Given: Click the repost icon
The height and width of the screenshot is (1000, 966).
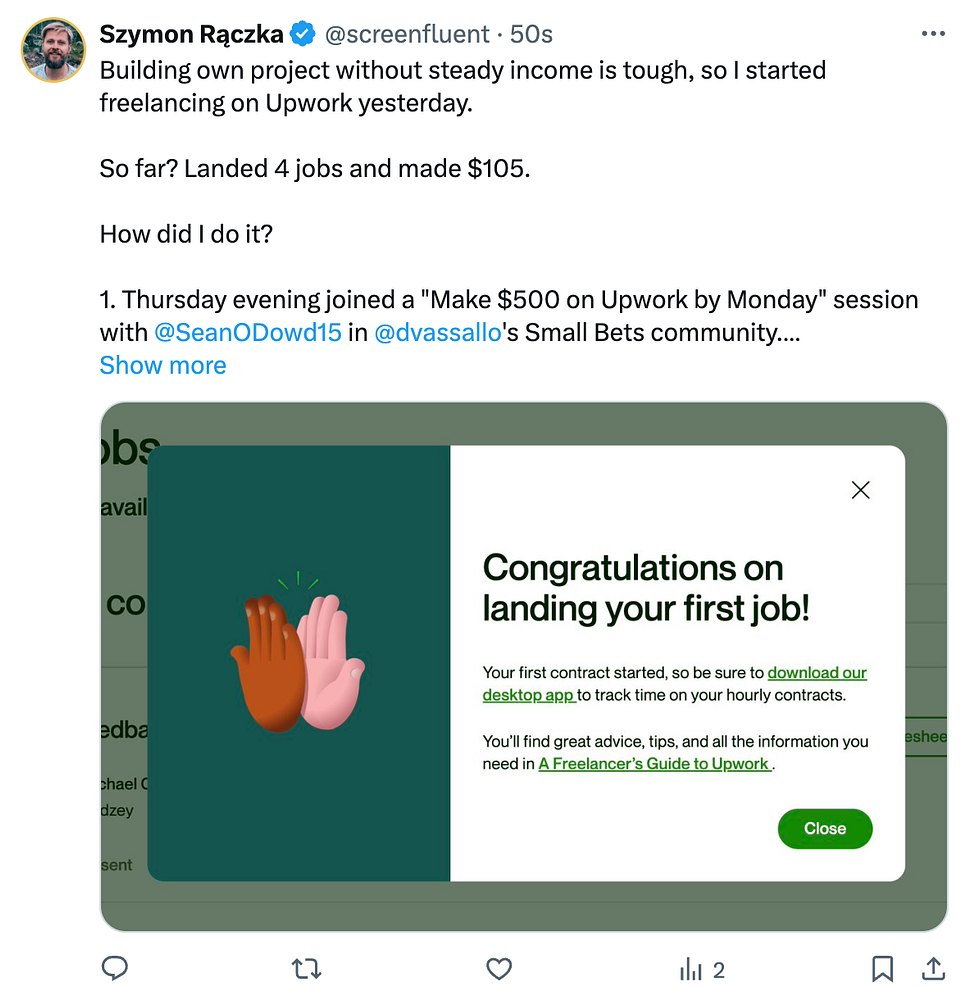Looking at the screenshot, I should coord(306,968).
